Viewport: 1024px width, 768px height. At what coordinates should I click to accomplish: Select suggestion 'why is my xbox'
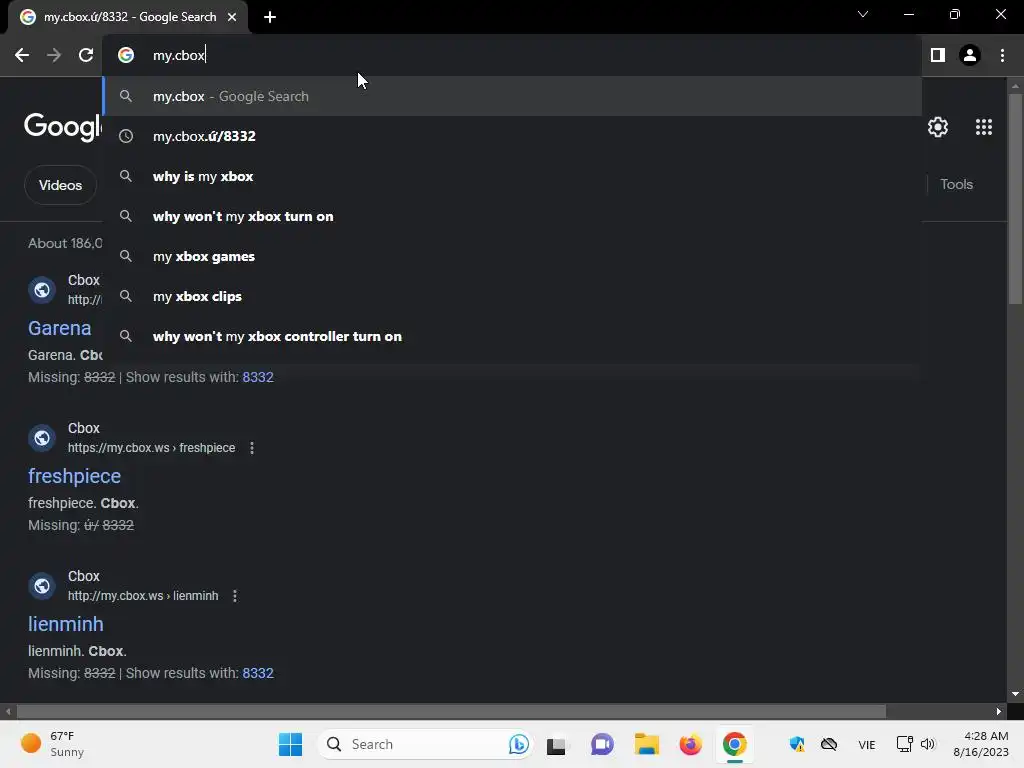click(512, 176)
